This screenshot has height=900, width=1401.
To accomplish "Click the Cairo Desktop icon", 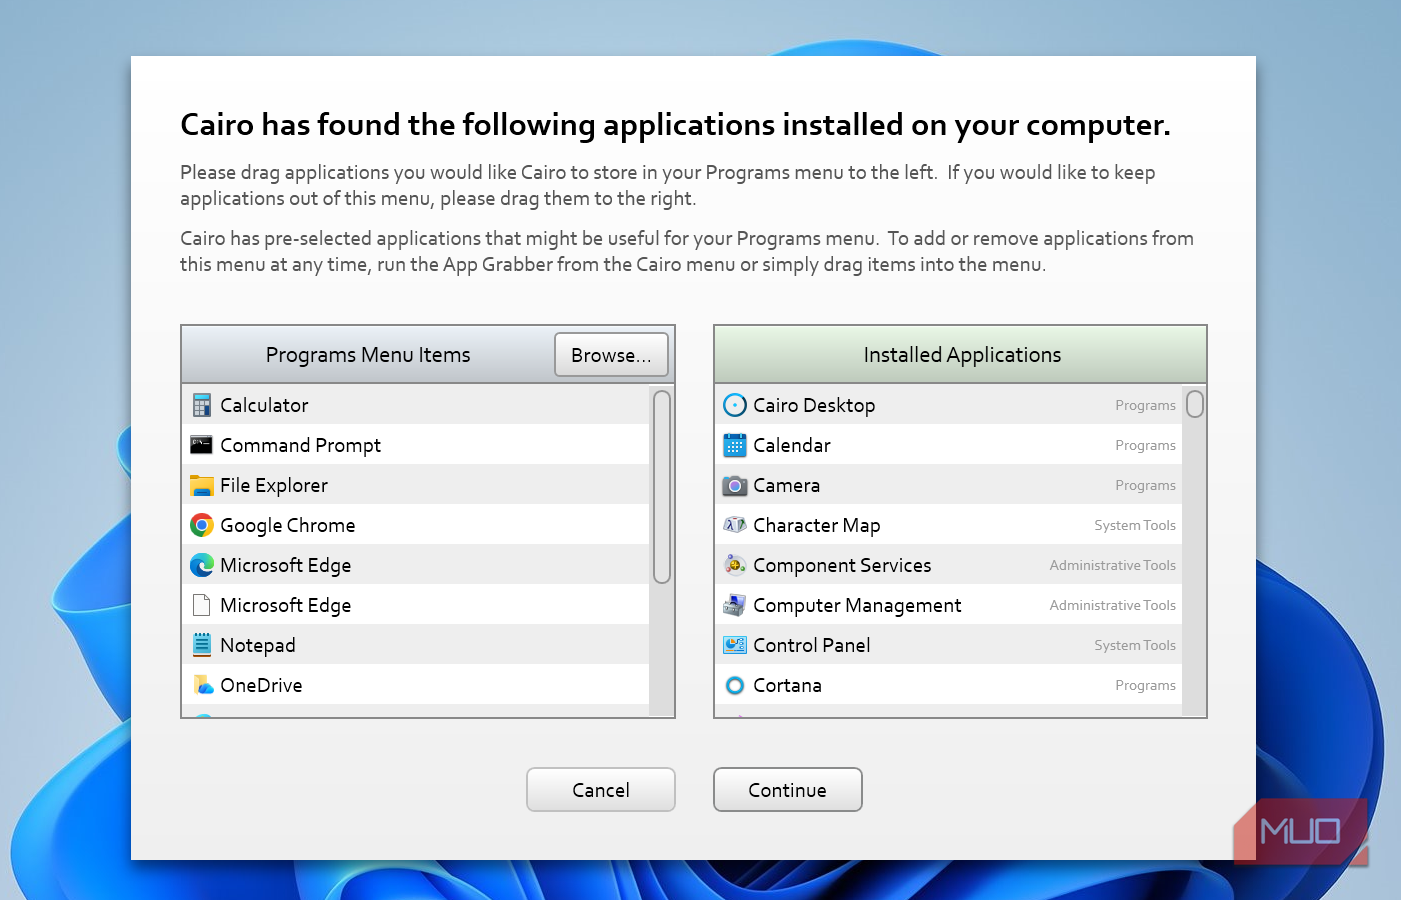I will (x=735, y=405).
